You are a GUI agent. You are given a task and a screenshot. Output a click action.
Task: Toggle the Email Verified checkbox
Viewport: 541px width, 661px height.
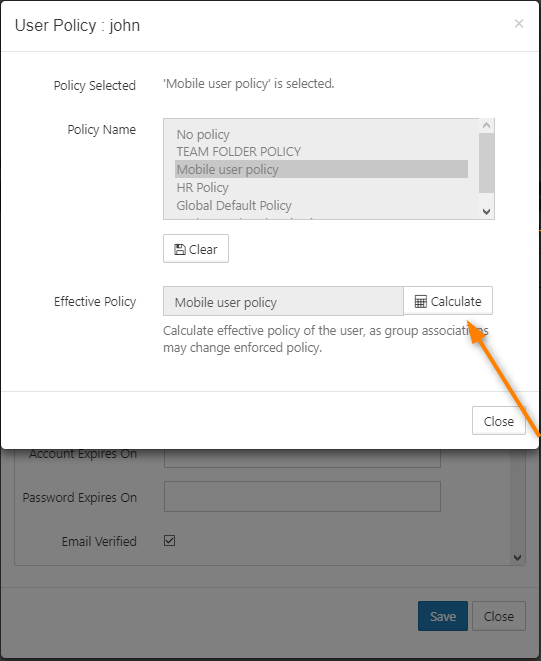(170, 540)
